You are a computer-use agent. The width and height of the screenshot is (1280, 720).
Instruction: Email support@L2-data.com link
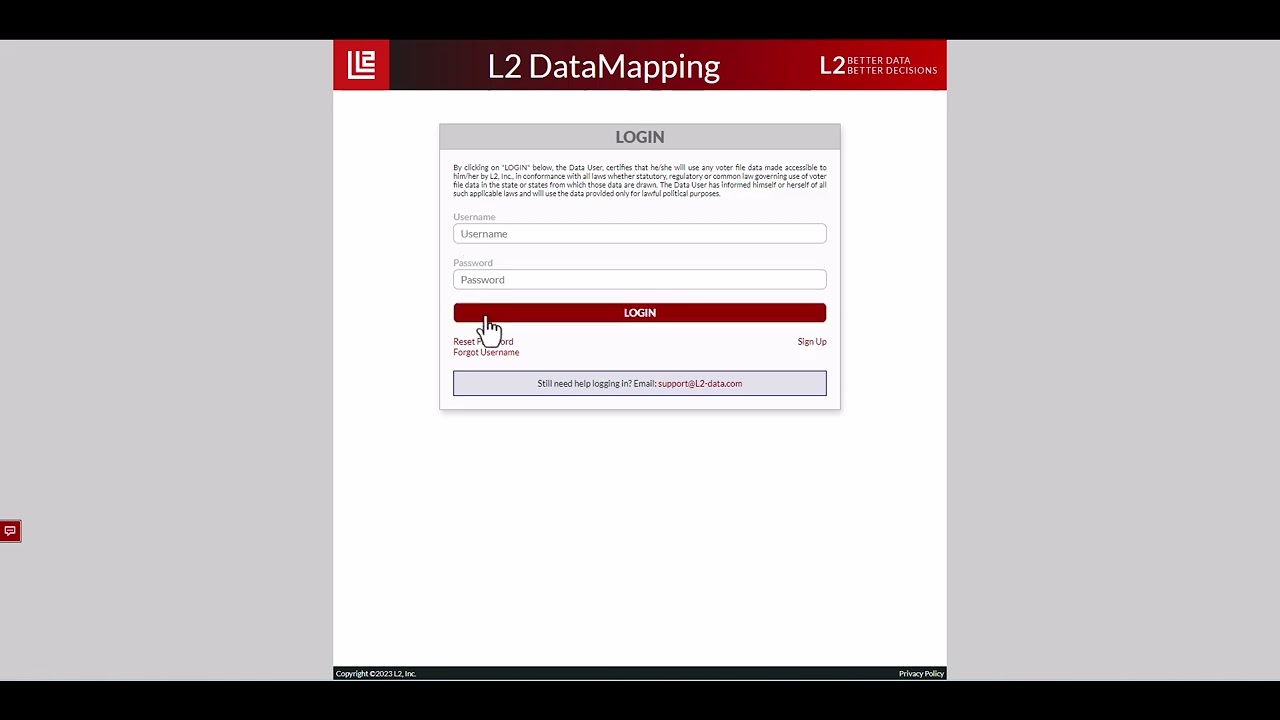pos(700,384)
